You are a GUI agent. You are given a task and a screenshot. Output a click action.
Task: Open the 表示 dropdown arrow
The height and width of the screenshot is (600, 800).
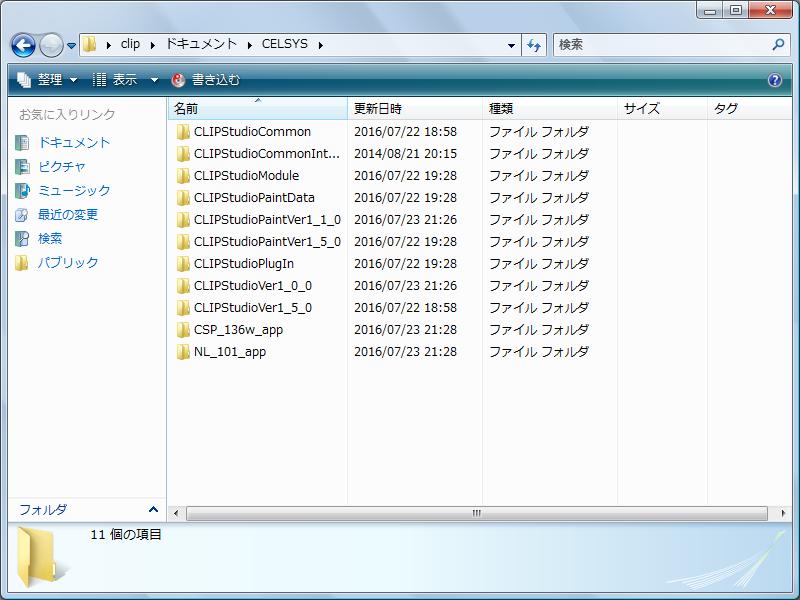[154, 80]
